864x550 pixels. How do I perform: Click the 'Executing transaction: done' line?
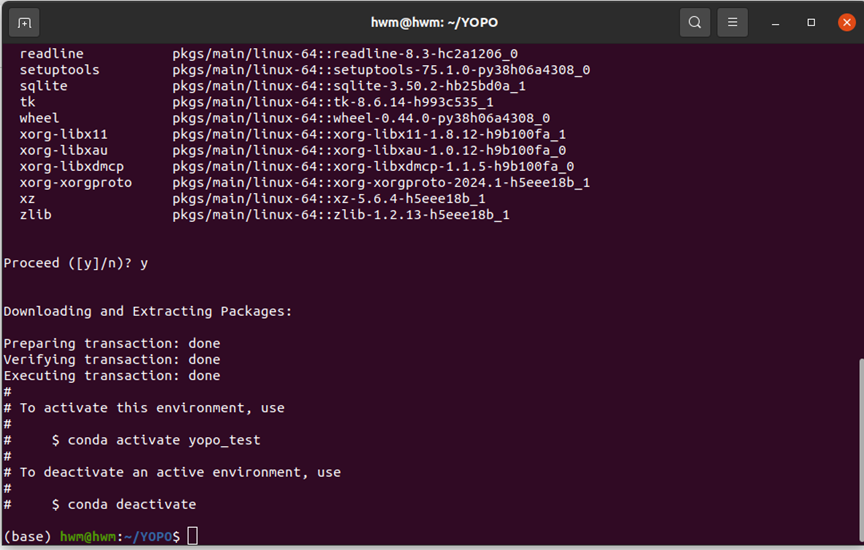(112, 375)
